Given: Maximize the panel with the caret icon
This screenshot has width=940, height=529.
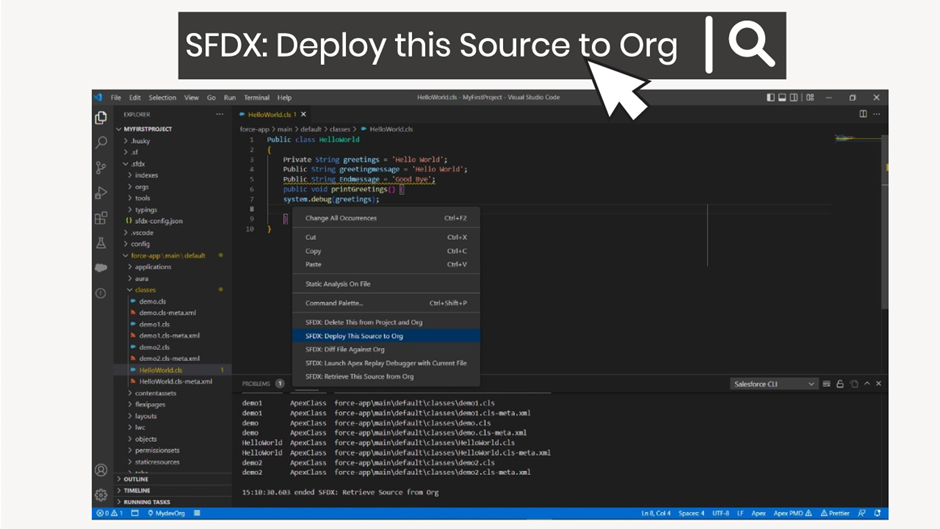Looking at the screenshot, I should pos(867,384).
